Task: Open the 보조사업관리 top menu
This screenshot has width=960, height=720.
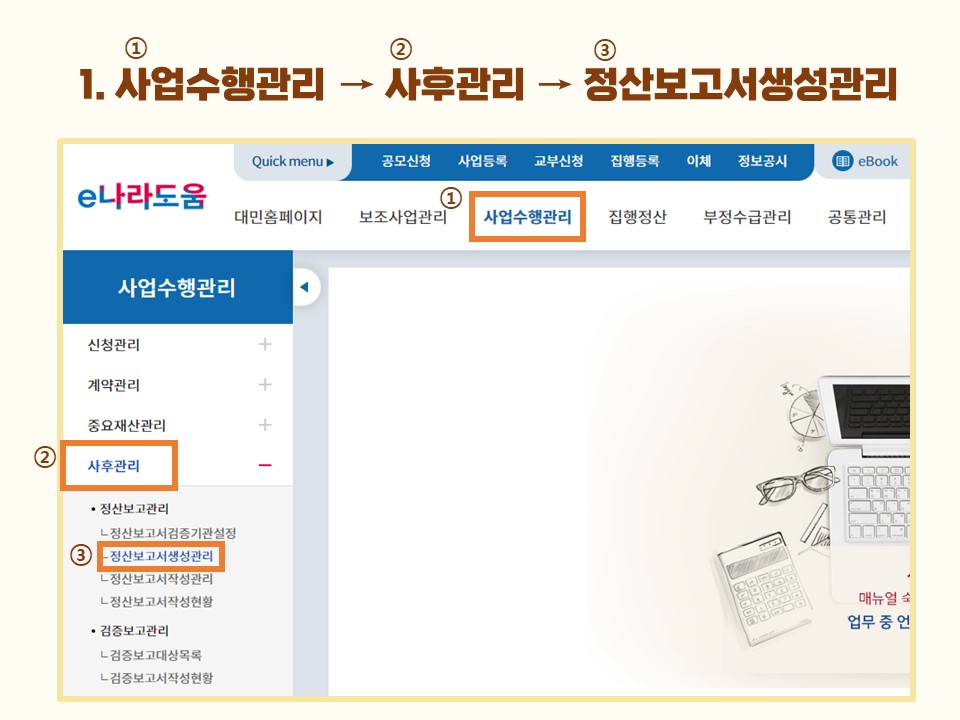Action: click(x=403, y=217)
